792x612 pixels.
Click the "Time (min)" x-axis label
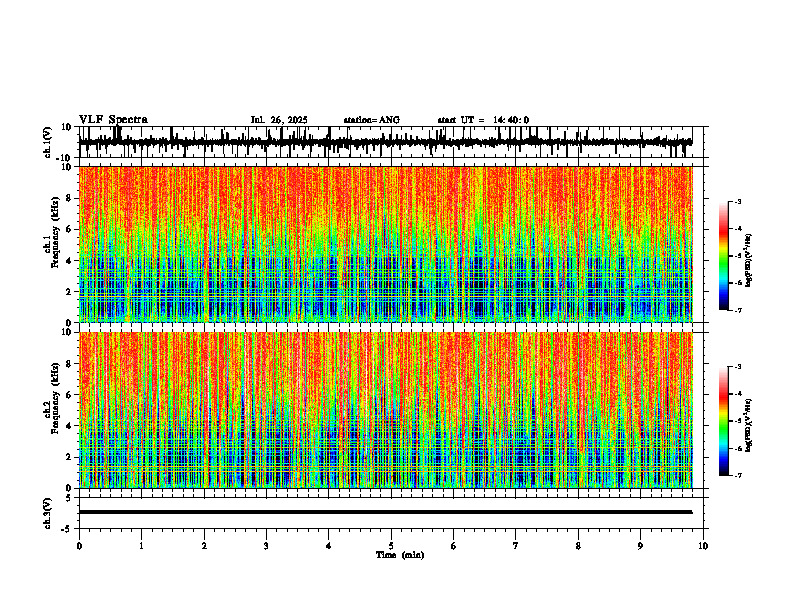400,555
